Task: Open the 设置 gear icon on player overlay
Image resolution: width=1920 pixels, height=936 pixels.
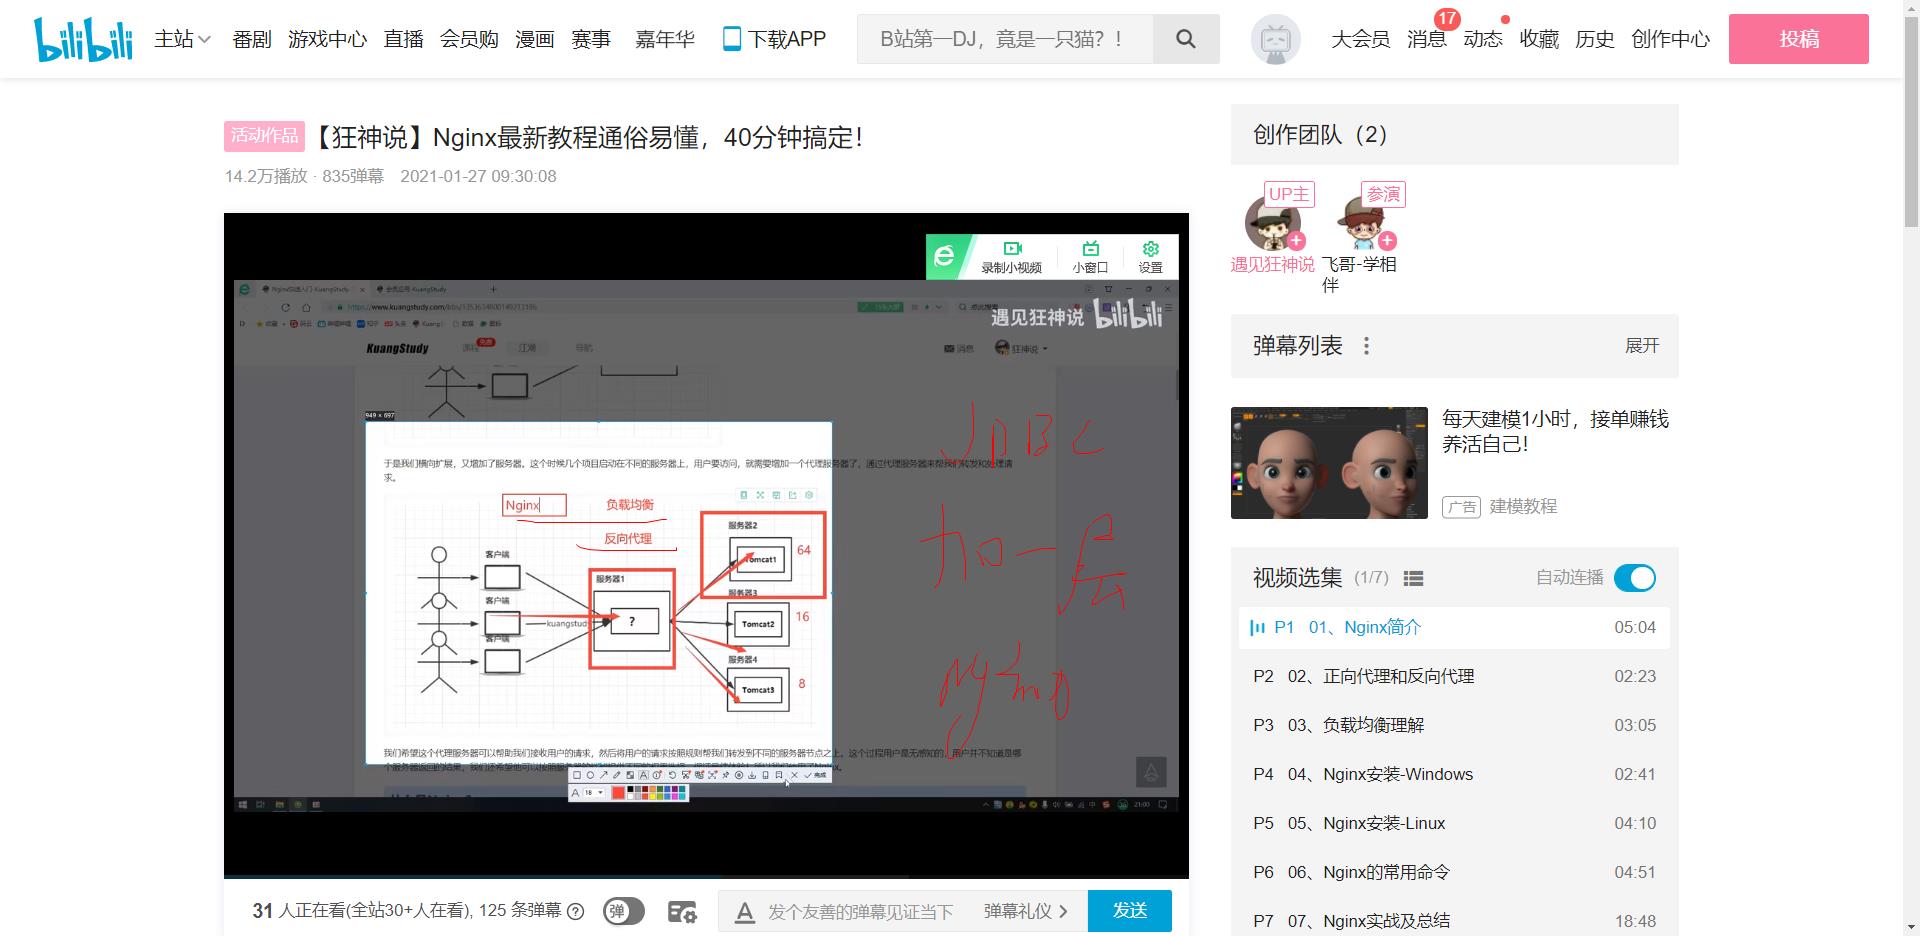Action: click(x=1150, y=248)
